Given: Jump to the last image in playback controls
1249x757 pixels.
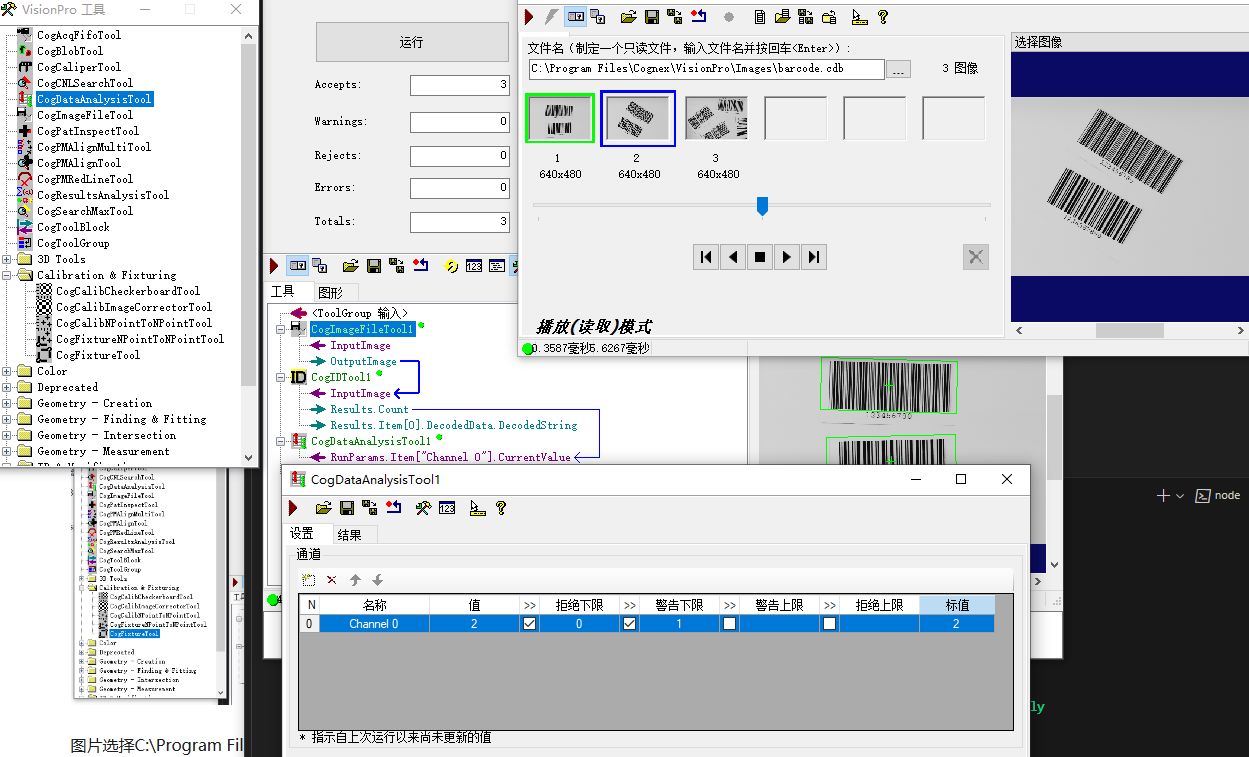Looking at the screenshot, I should (814, 257).
